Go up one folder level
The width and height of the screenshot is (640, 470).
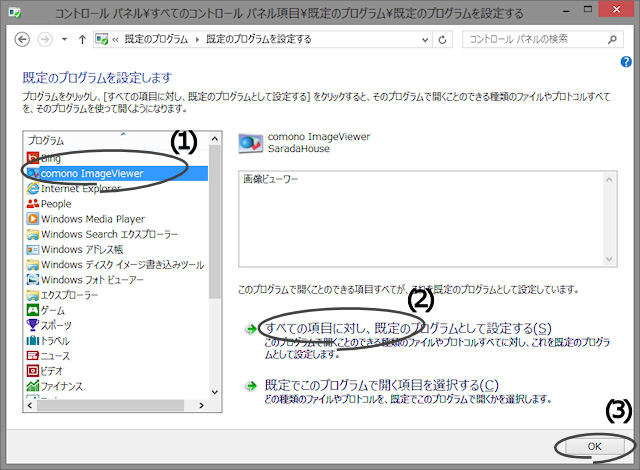[82, 40]
